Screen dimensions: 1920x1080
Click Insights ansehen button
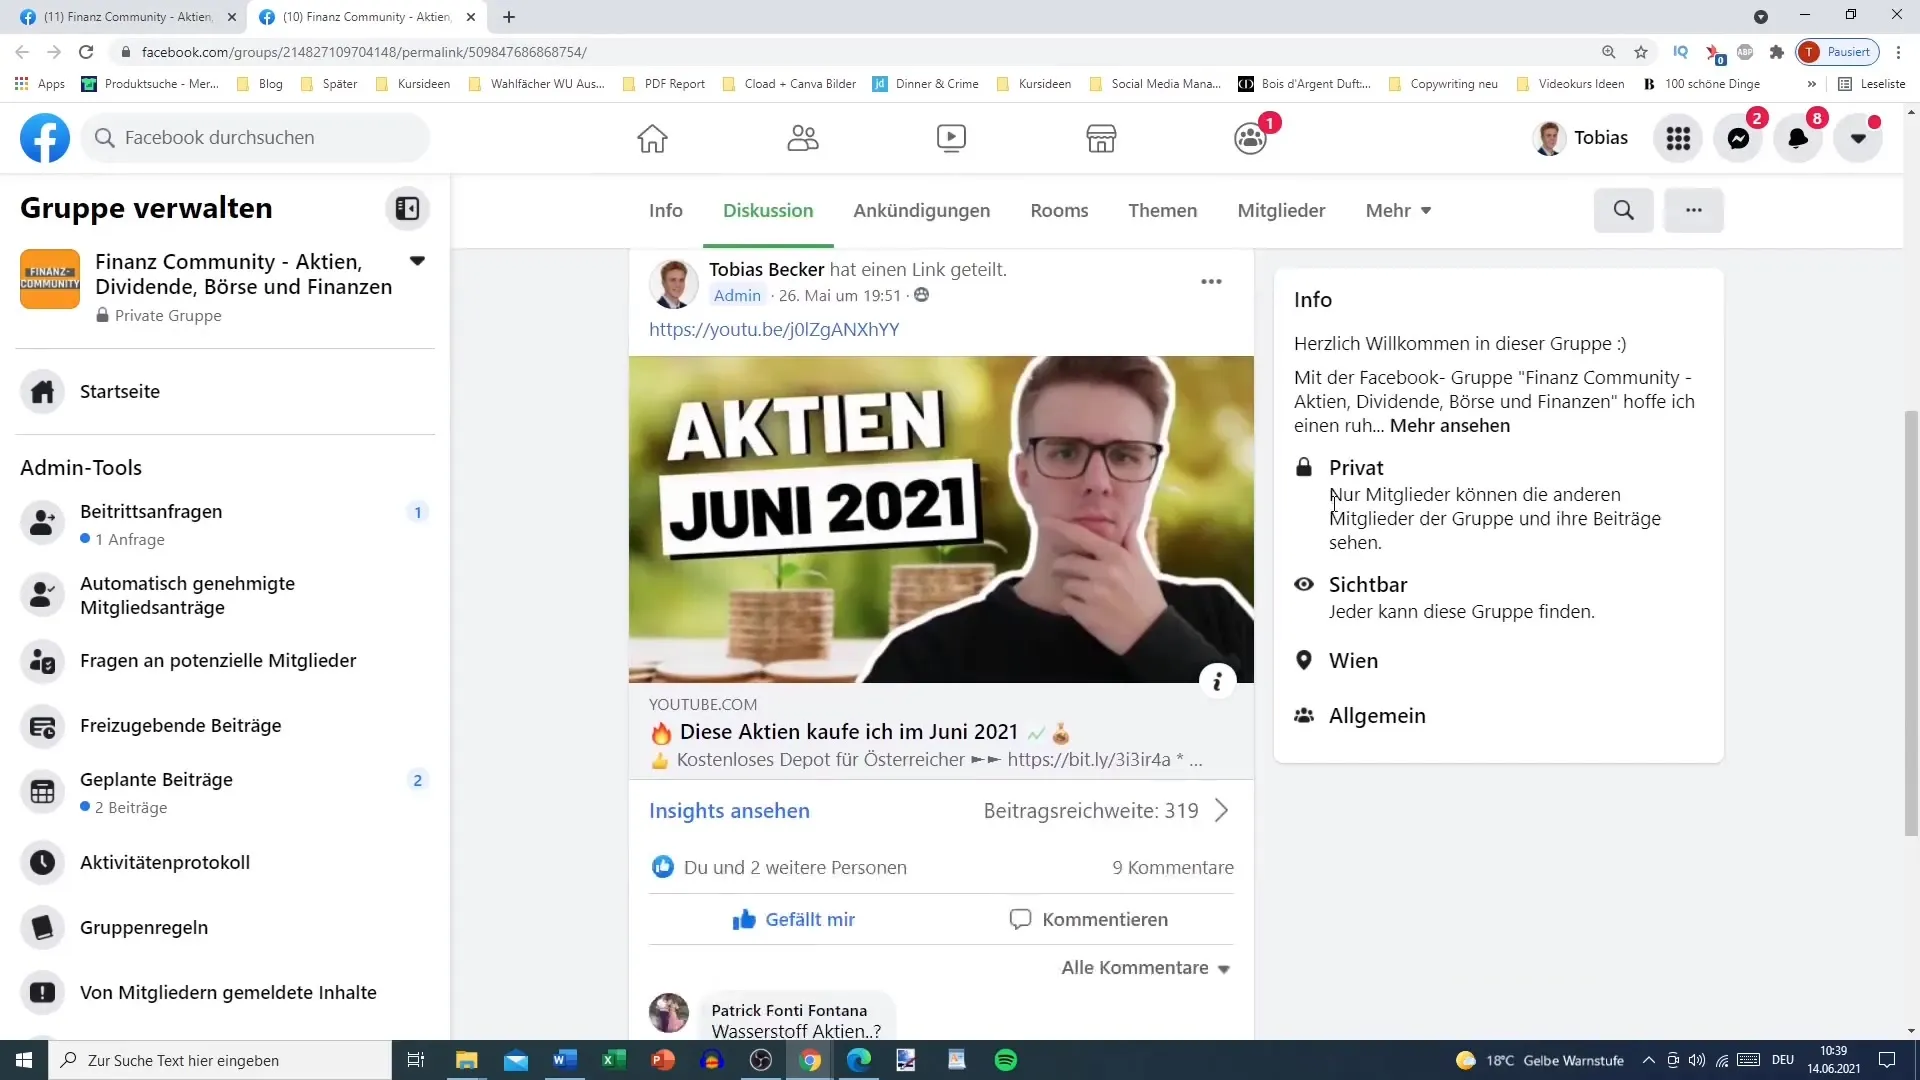point(729,810)
